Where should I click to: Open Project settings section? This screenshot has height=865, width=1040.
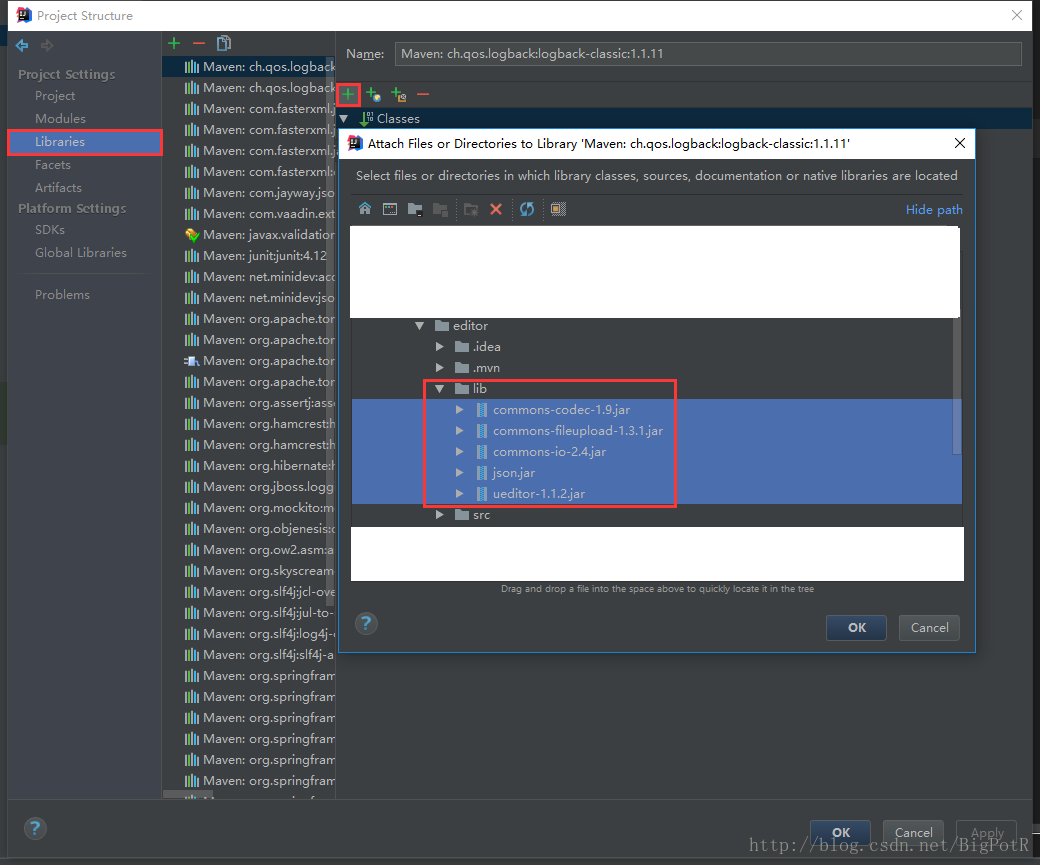click(55, 96)
